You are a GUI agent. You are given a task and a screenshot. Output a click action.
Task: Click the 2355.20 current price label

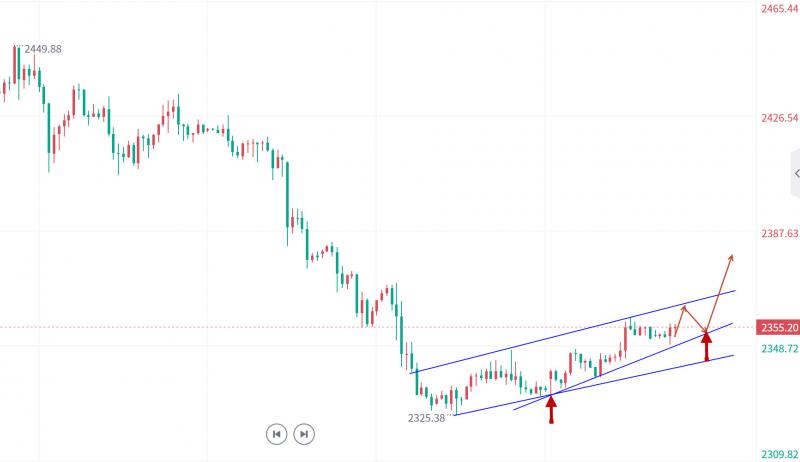(778, 328)
